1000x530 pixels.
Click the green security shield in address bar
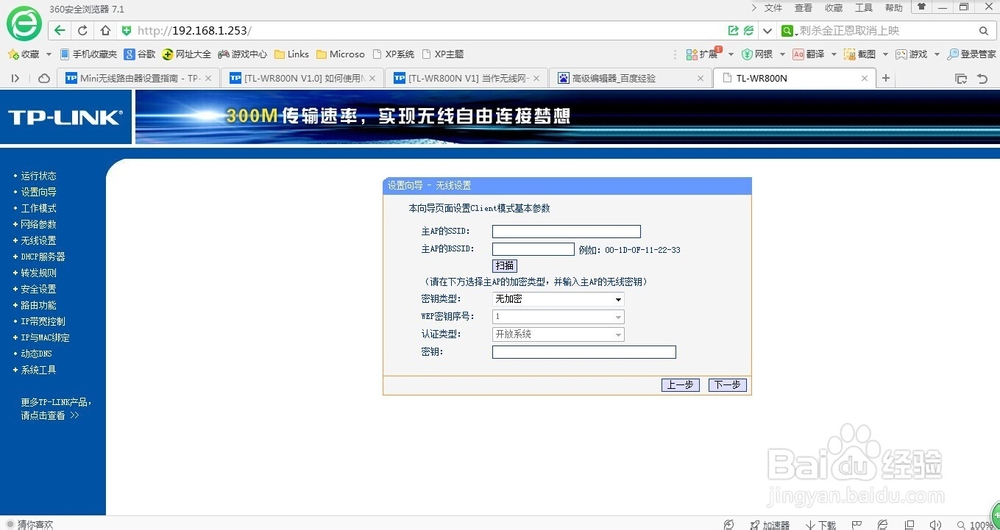coord(126,31)
